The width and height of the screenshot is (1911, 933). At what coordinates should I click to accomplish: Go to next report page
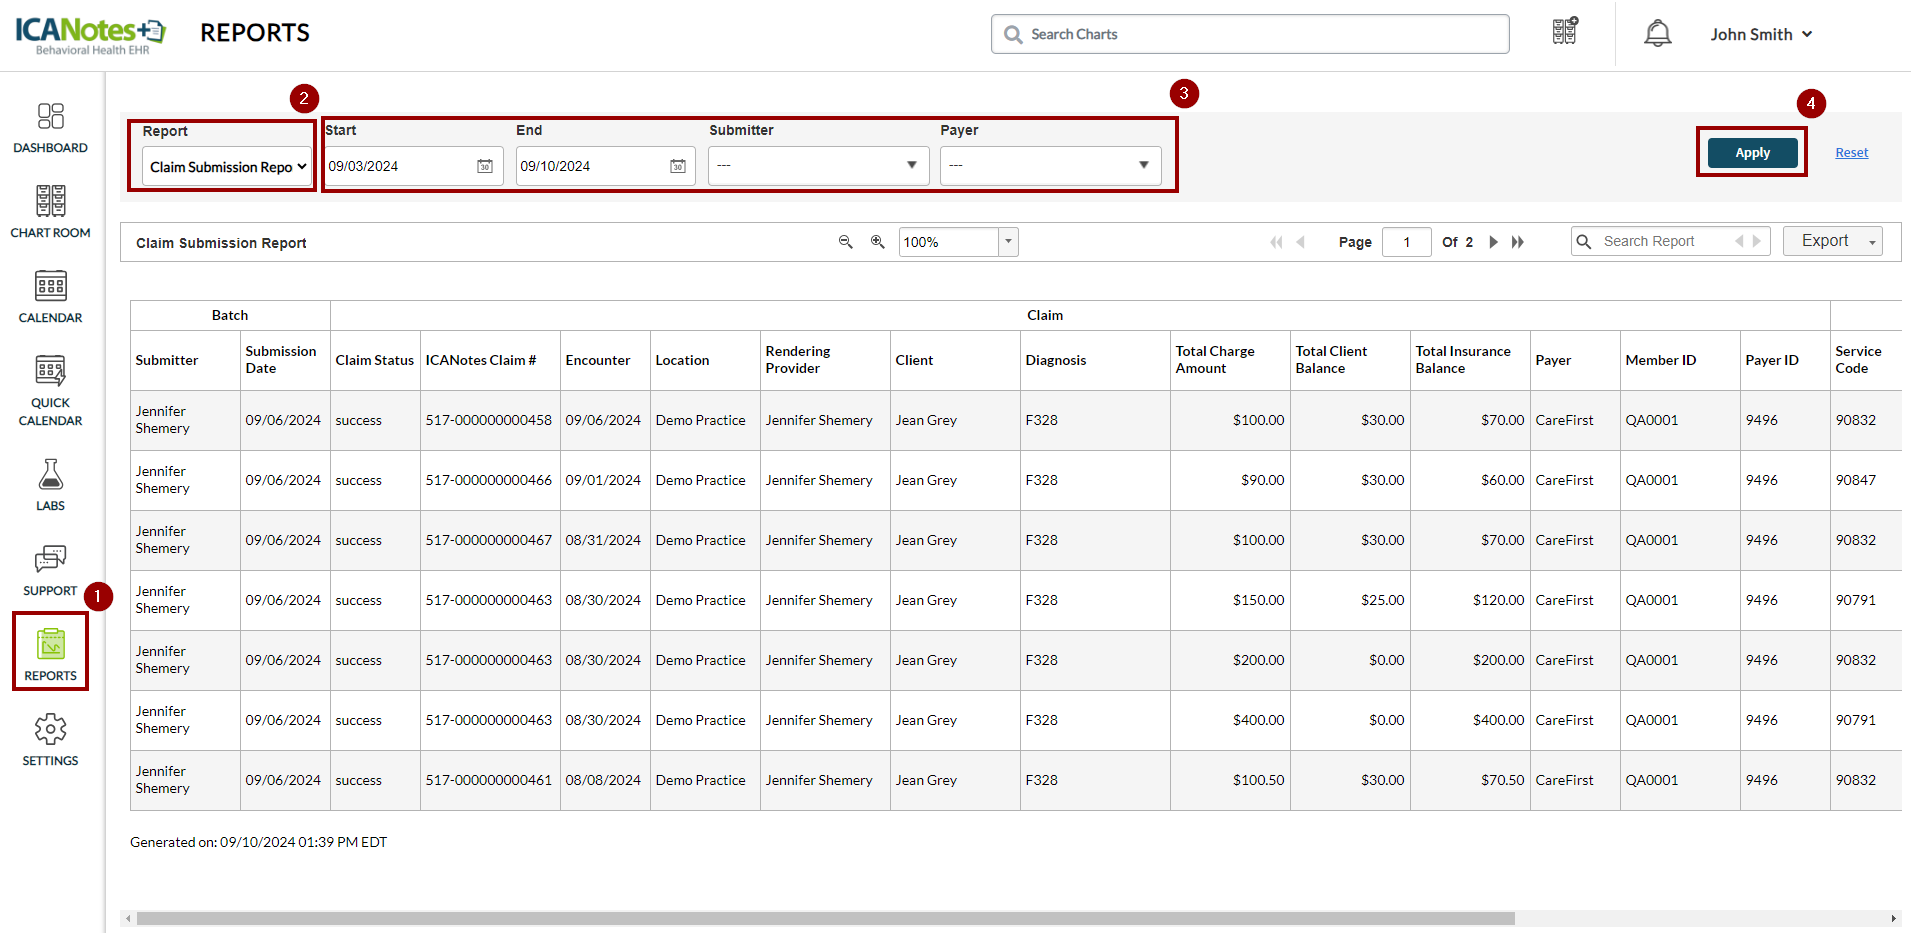click(1493, 242)
